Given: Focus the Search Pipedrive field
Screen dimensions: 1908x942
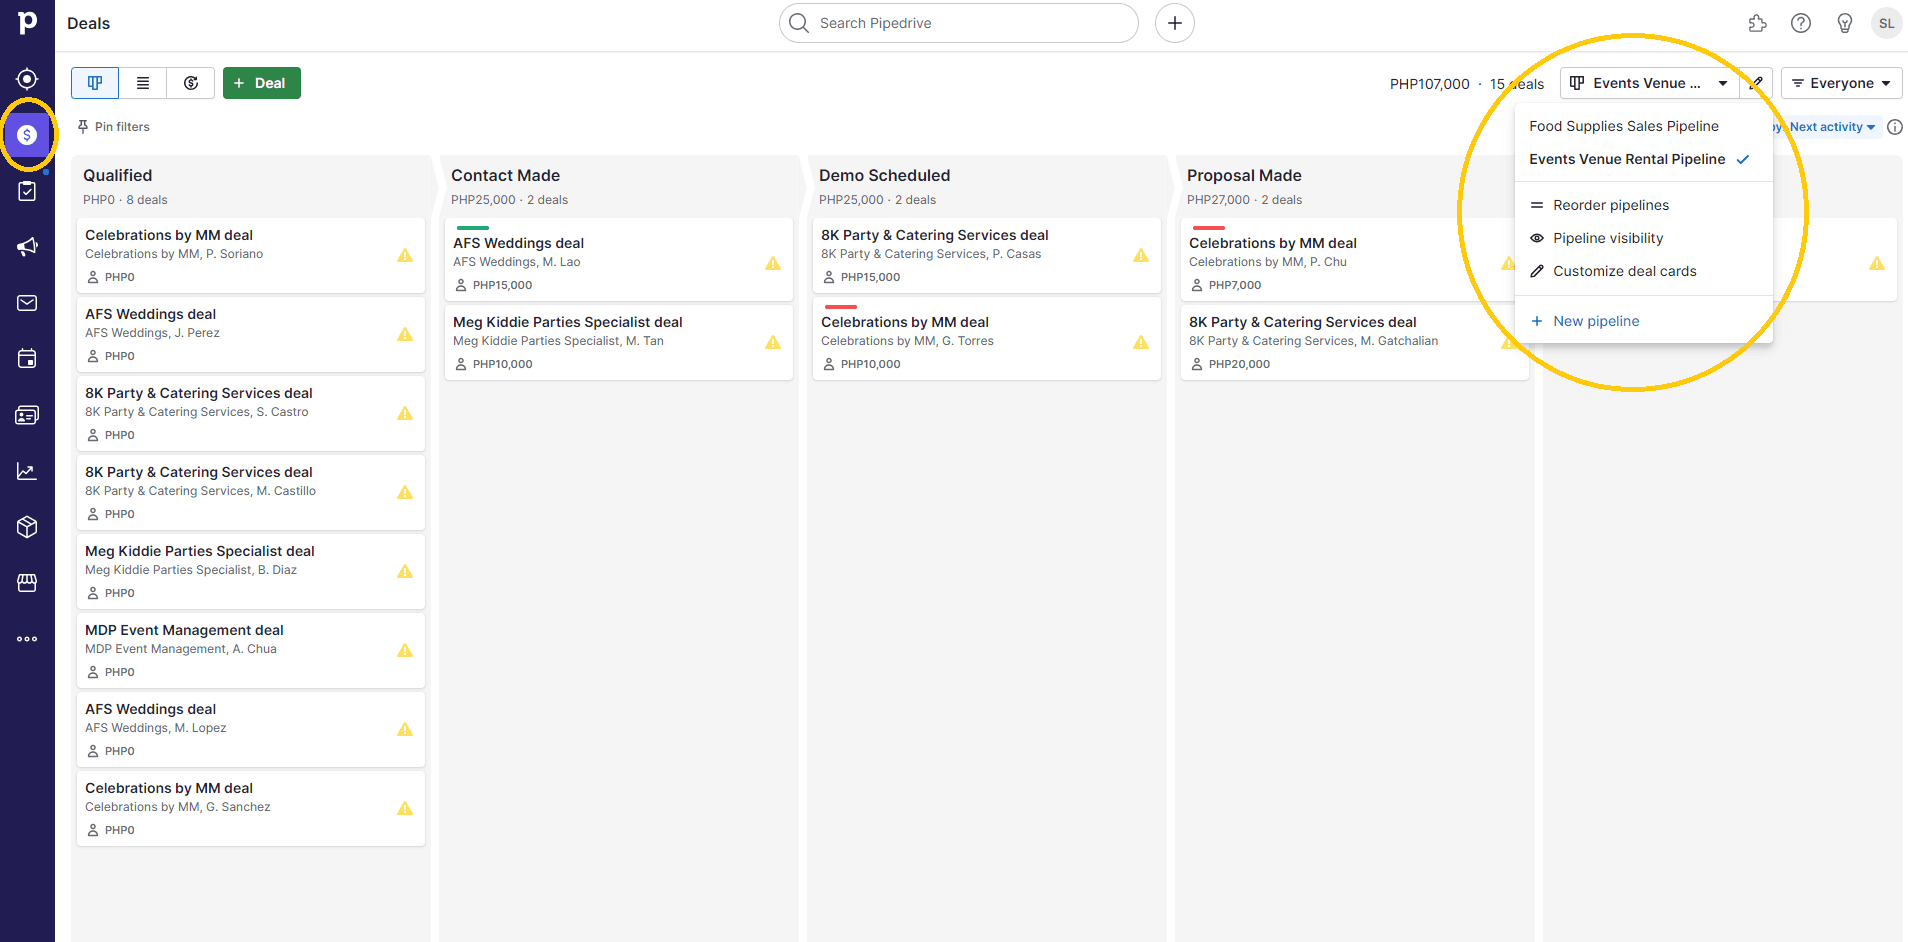Looking at the screenshot, I should click(959, 23).
